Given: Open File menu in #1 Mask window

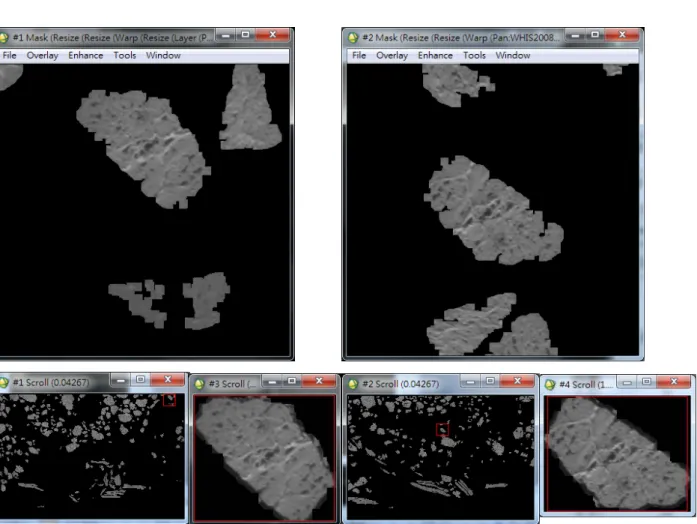Looking at the screenshot, I should tap(9, 56).
